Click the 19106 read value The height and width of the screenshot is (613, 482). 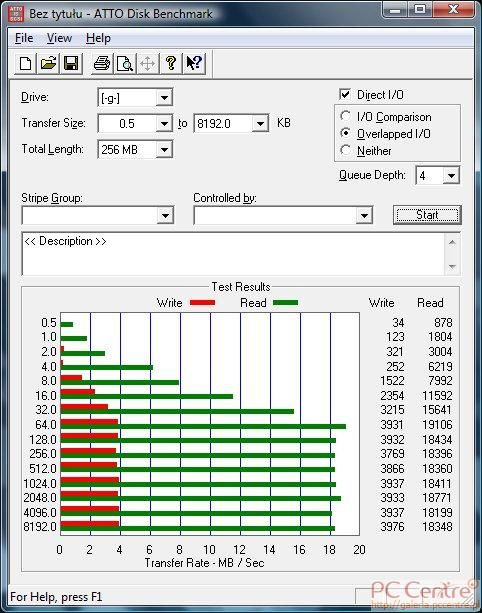tap(437, 425)
